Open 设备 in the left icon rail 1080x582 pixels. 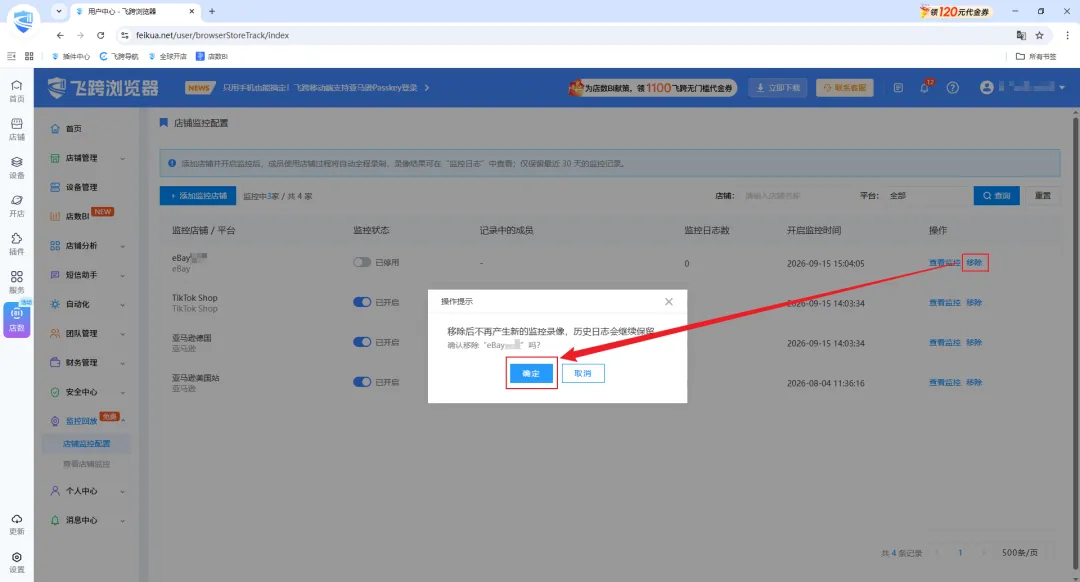(x=17, y=167)
